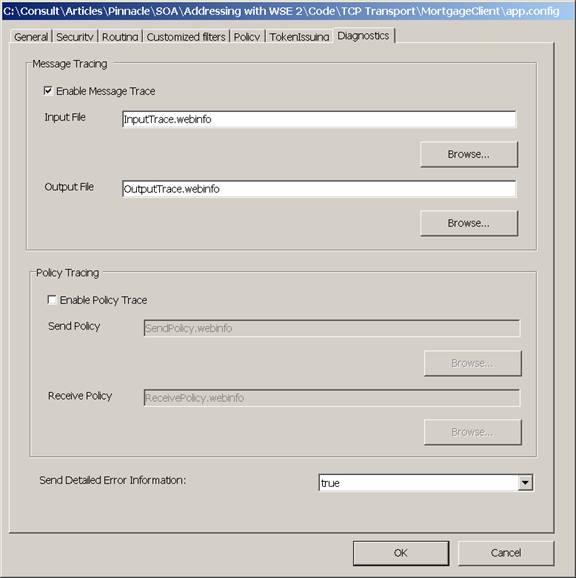Confirm settings with OK button
576x578 pixels.
pyautogui.click(x=401, y=553)
